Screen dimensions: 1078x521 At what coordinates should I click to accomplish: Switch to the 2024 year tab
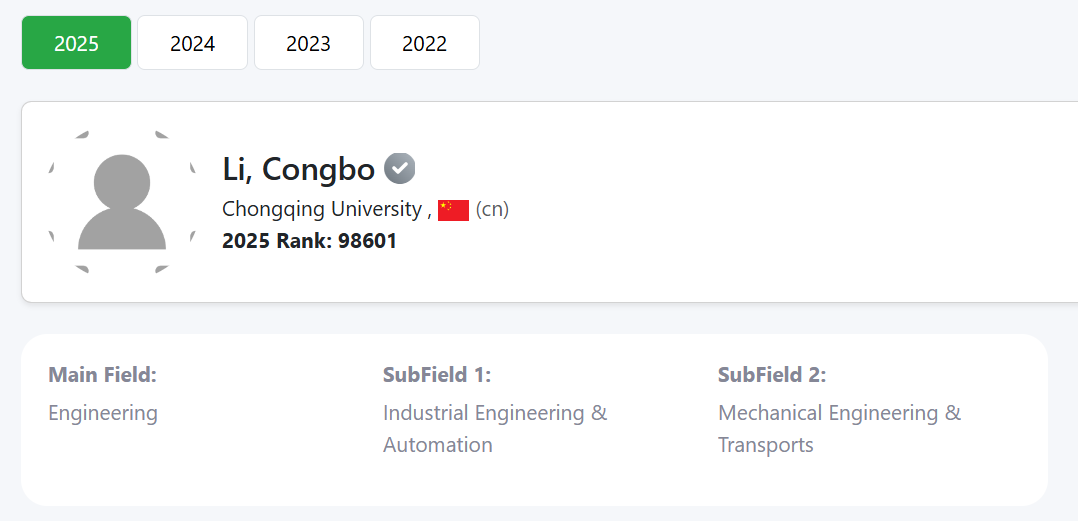(192, 43)
